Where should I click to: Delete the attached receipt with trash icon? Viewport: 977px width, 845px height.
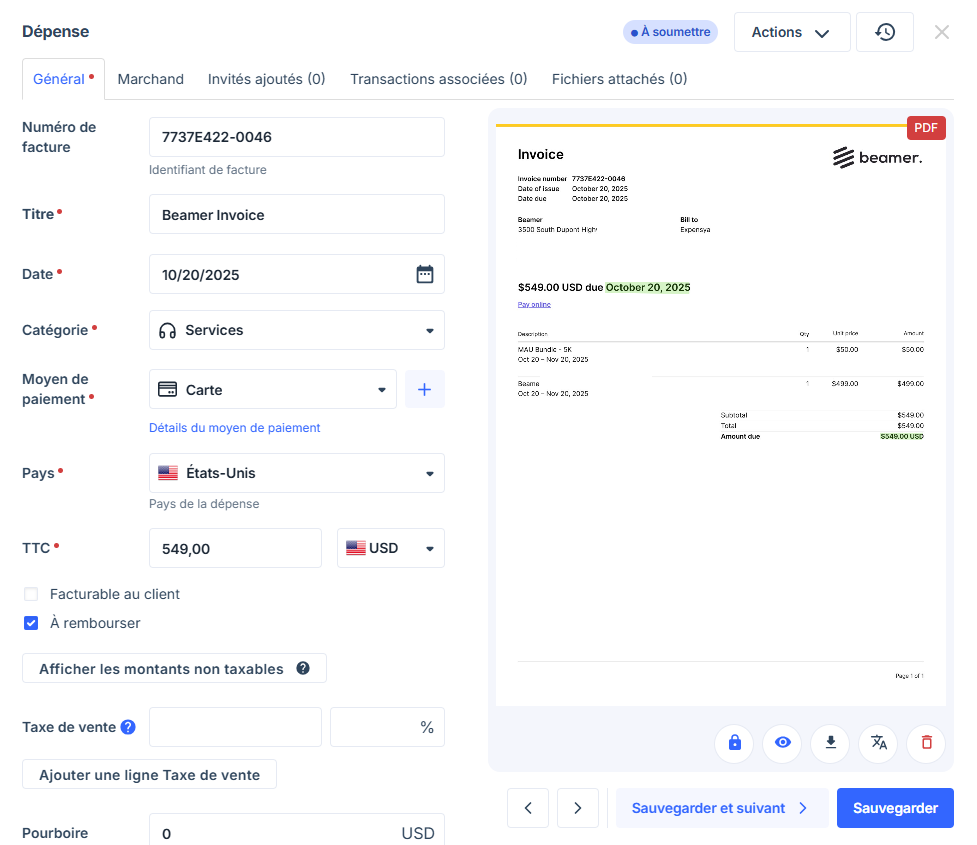pos(926,743)
